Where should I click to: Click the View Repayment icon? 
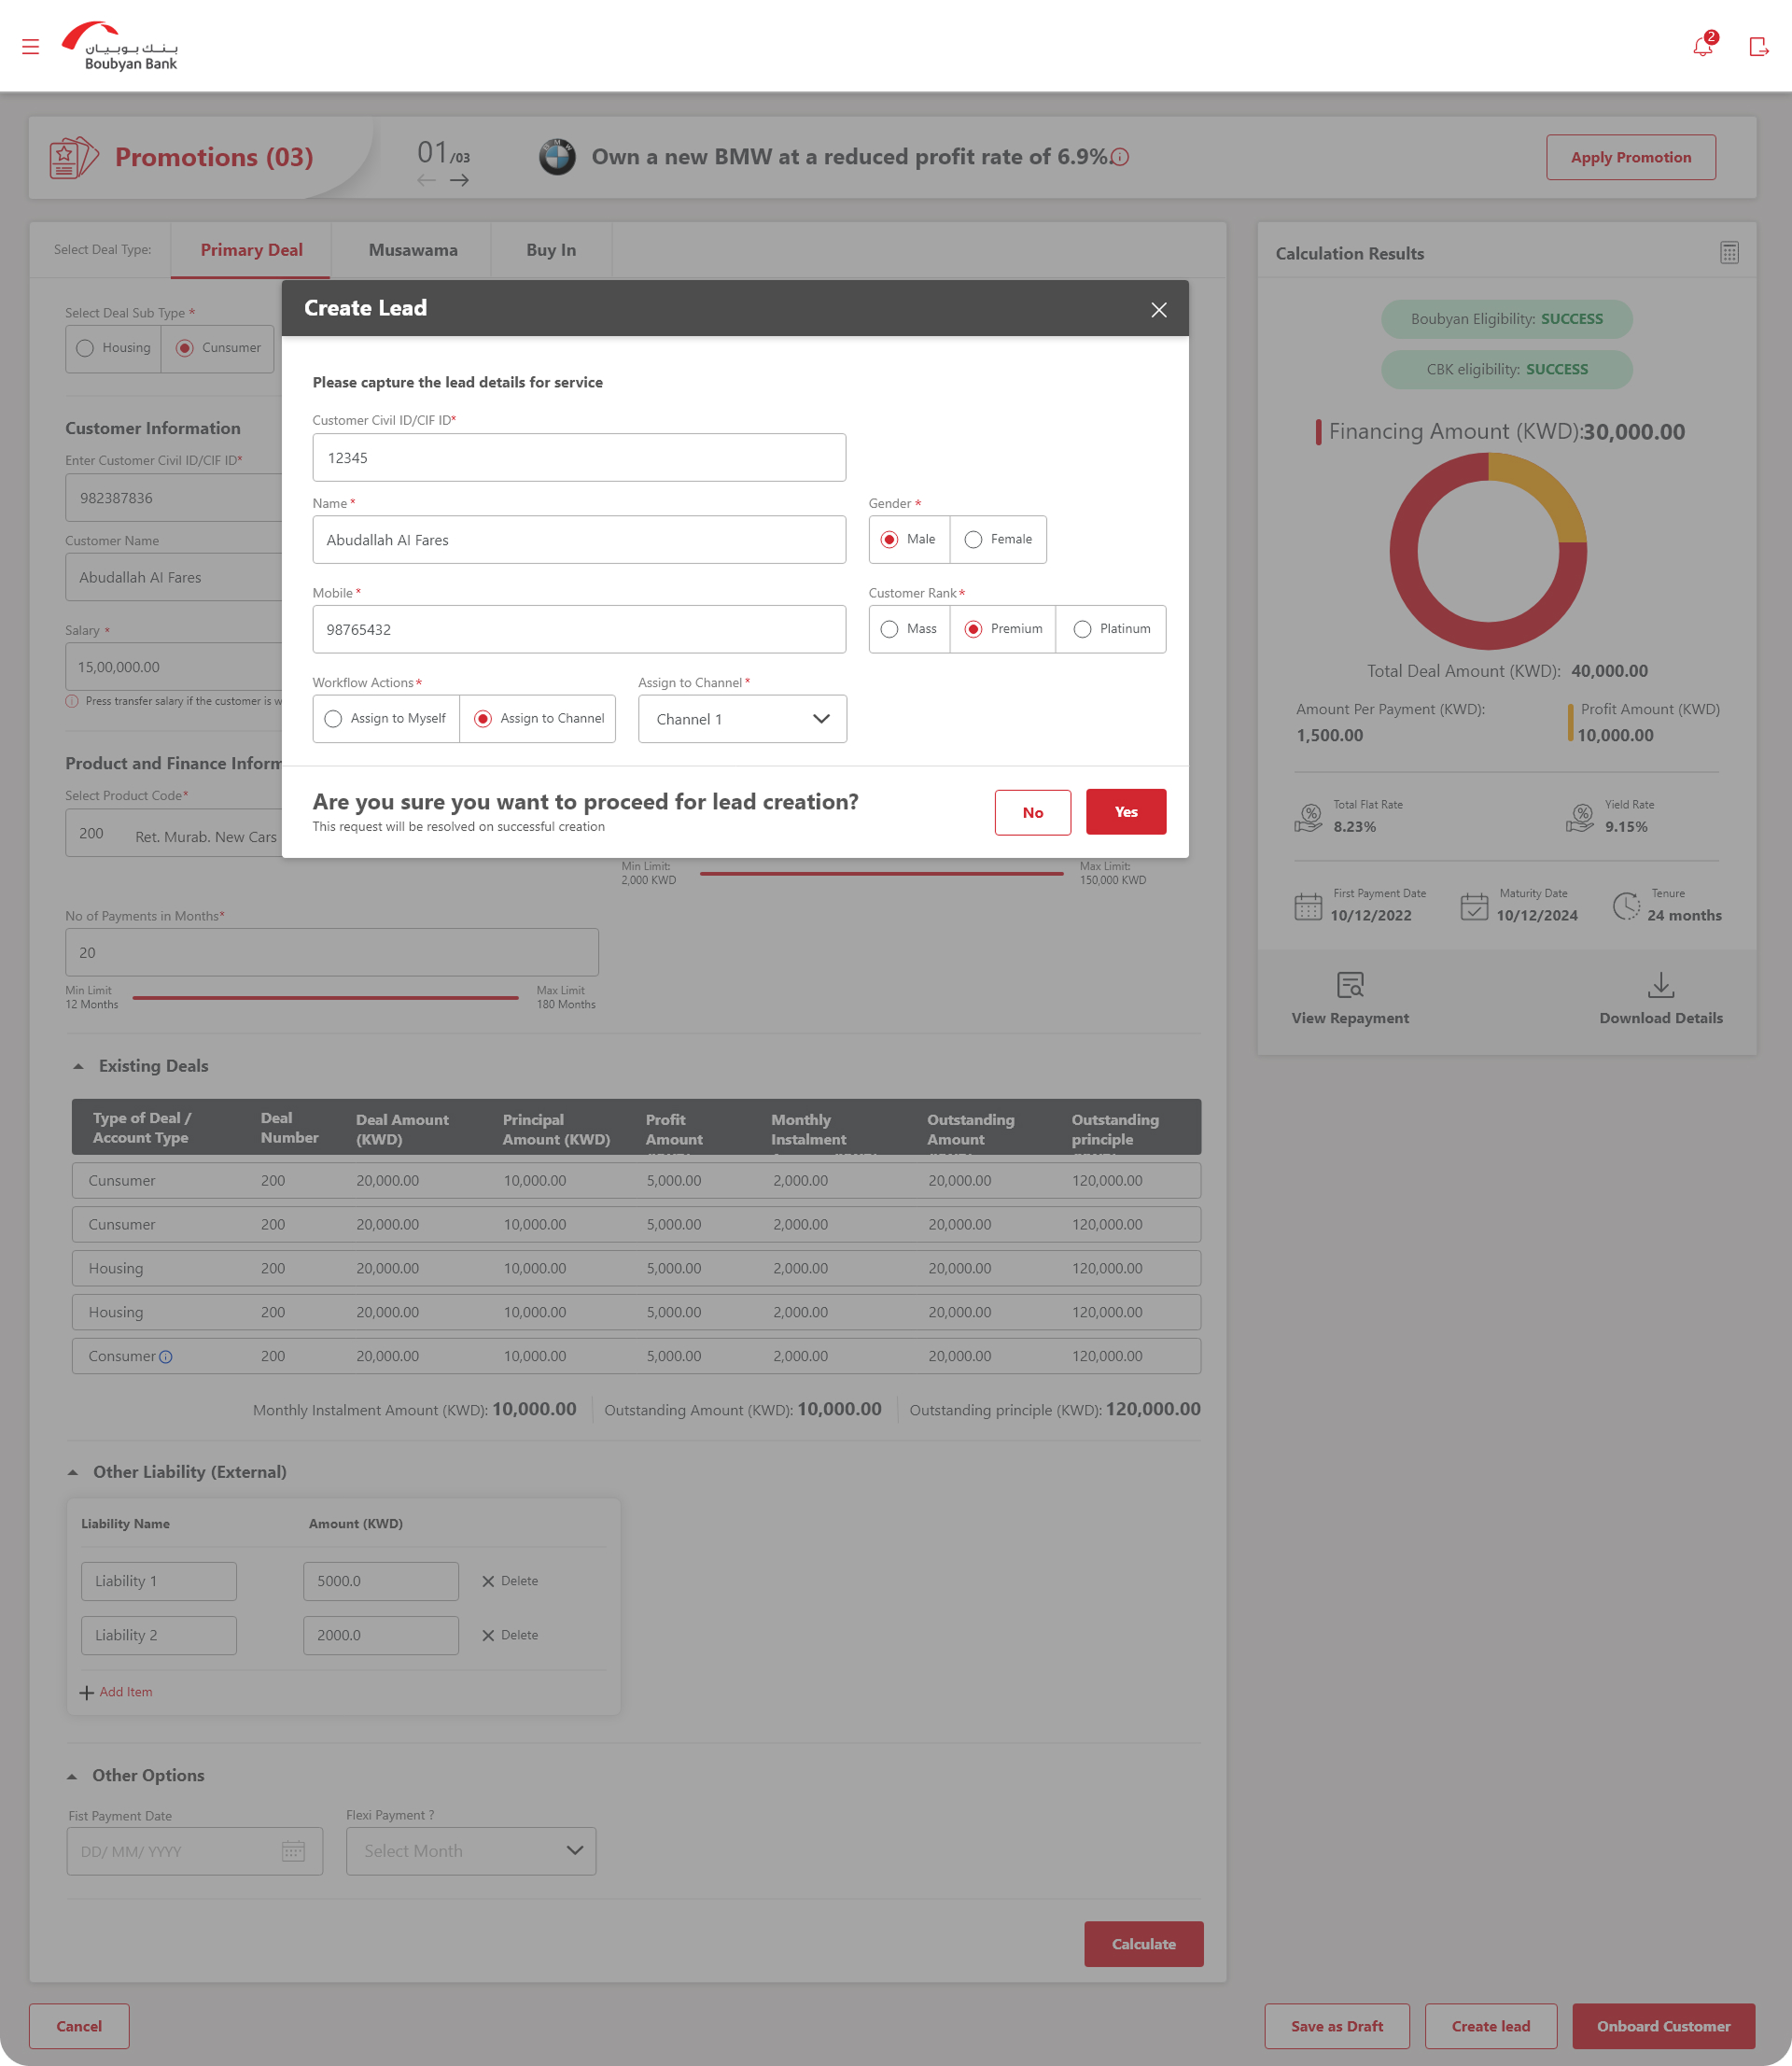1350,985
